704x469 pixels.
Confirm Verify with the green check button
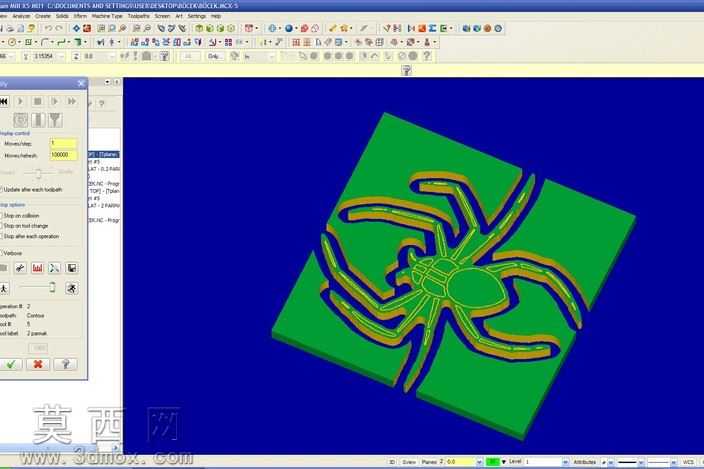[10, 364]
